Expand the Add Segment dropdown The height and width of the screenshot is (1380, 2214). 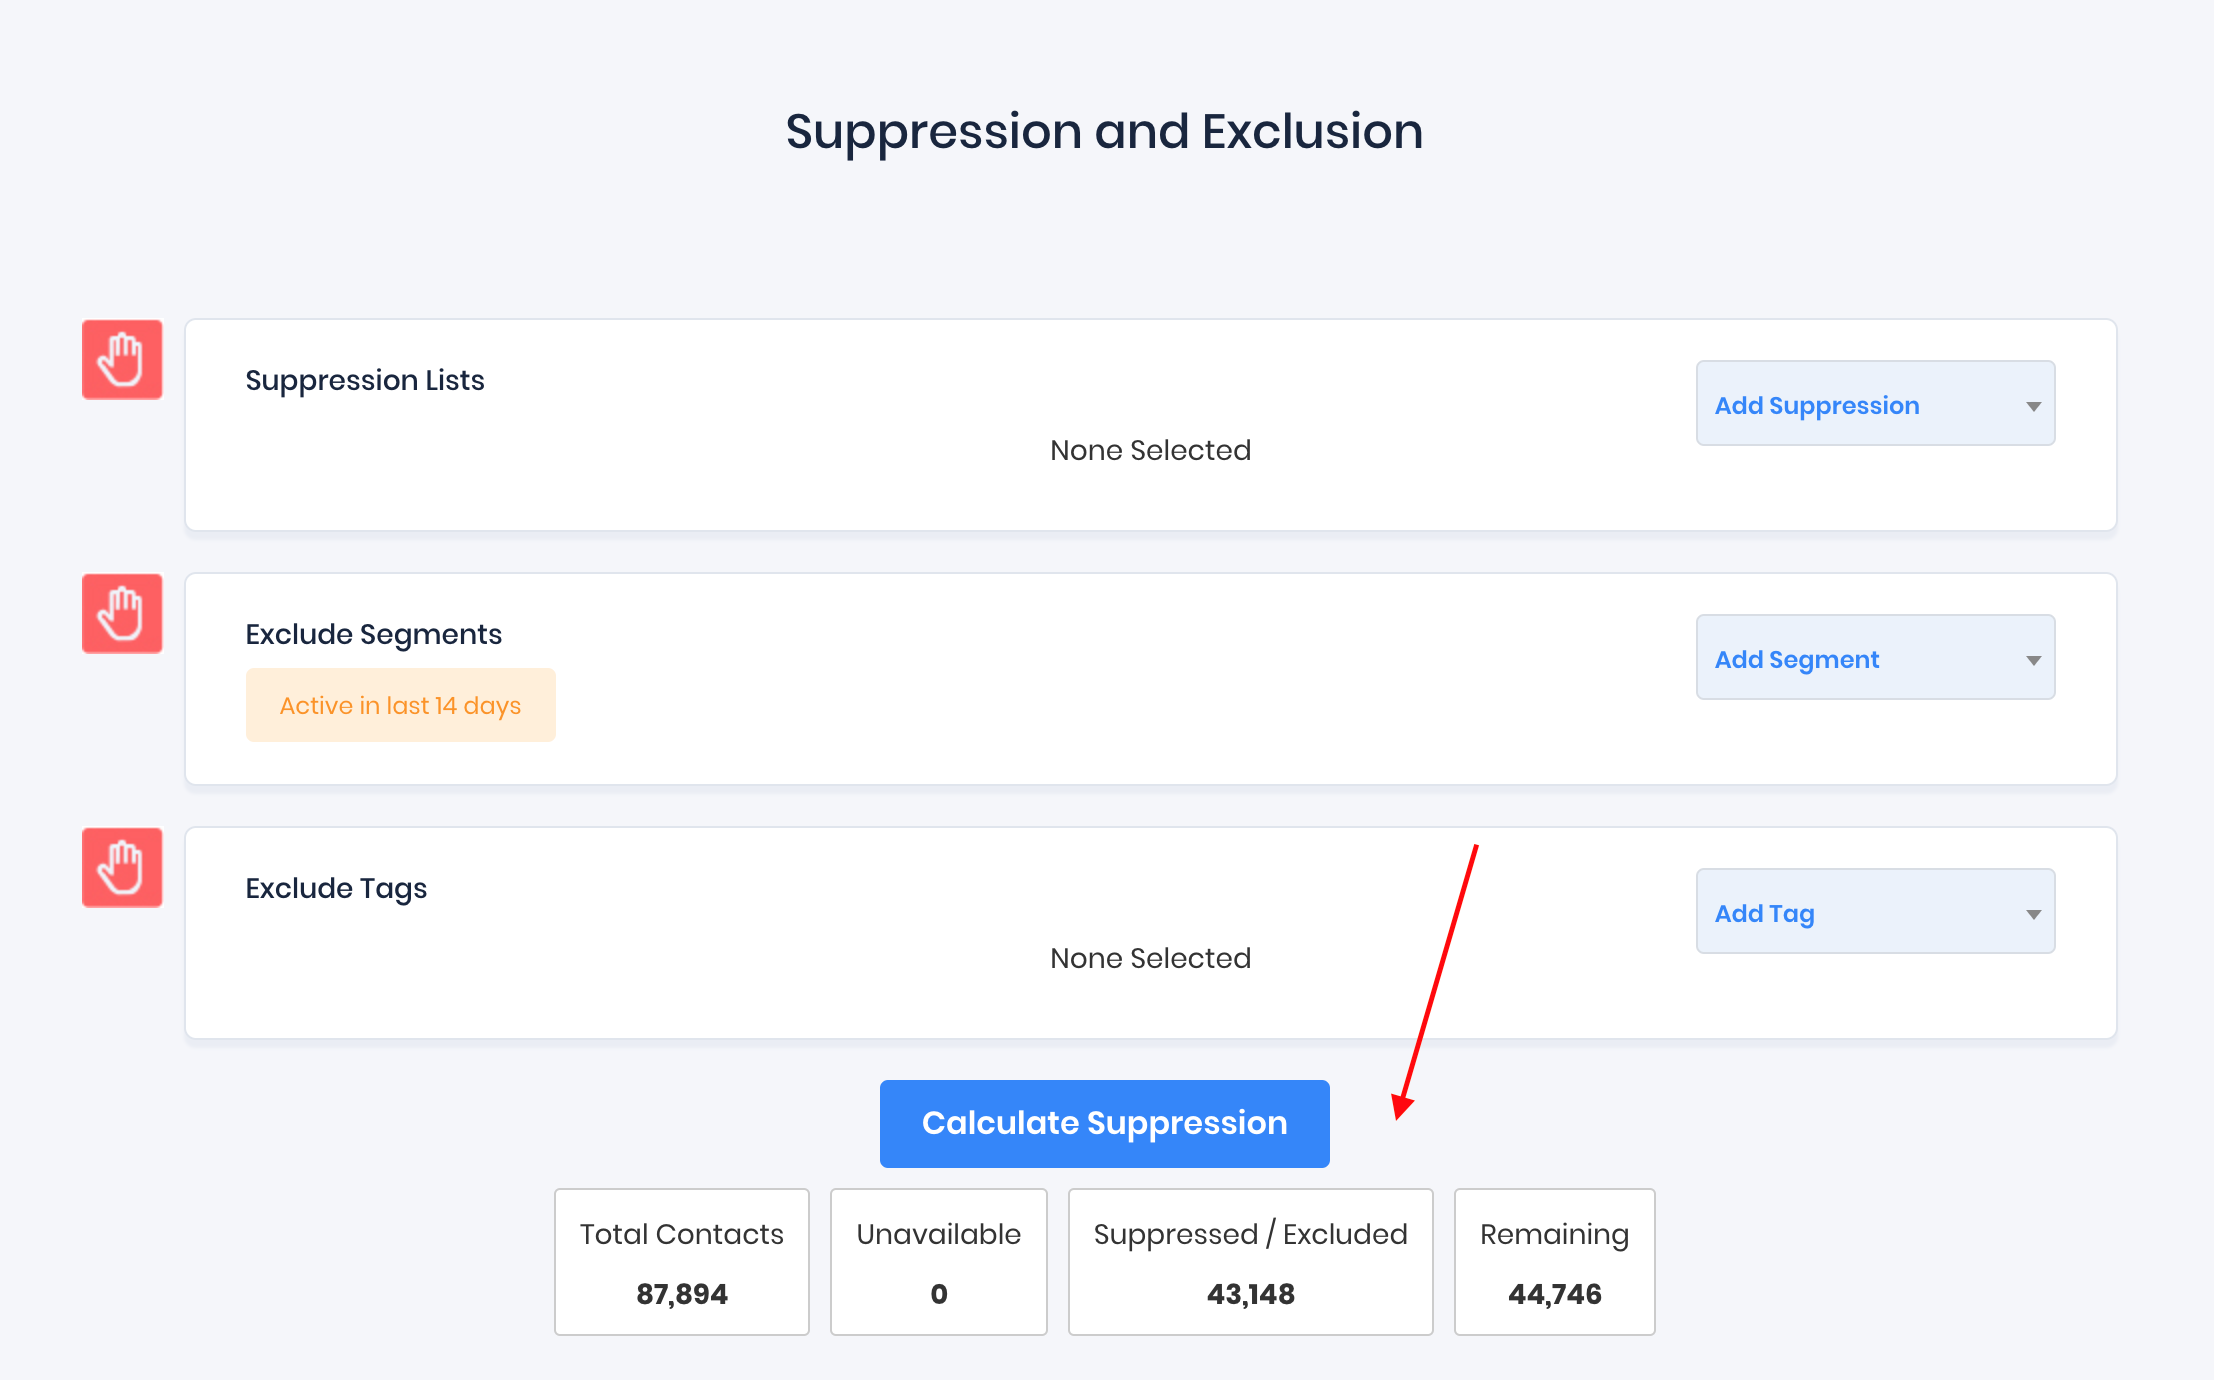click(x=1875, y=658)
